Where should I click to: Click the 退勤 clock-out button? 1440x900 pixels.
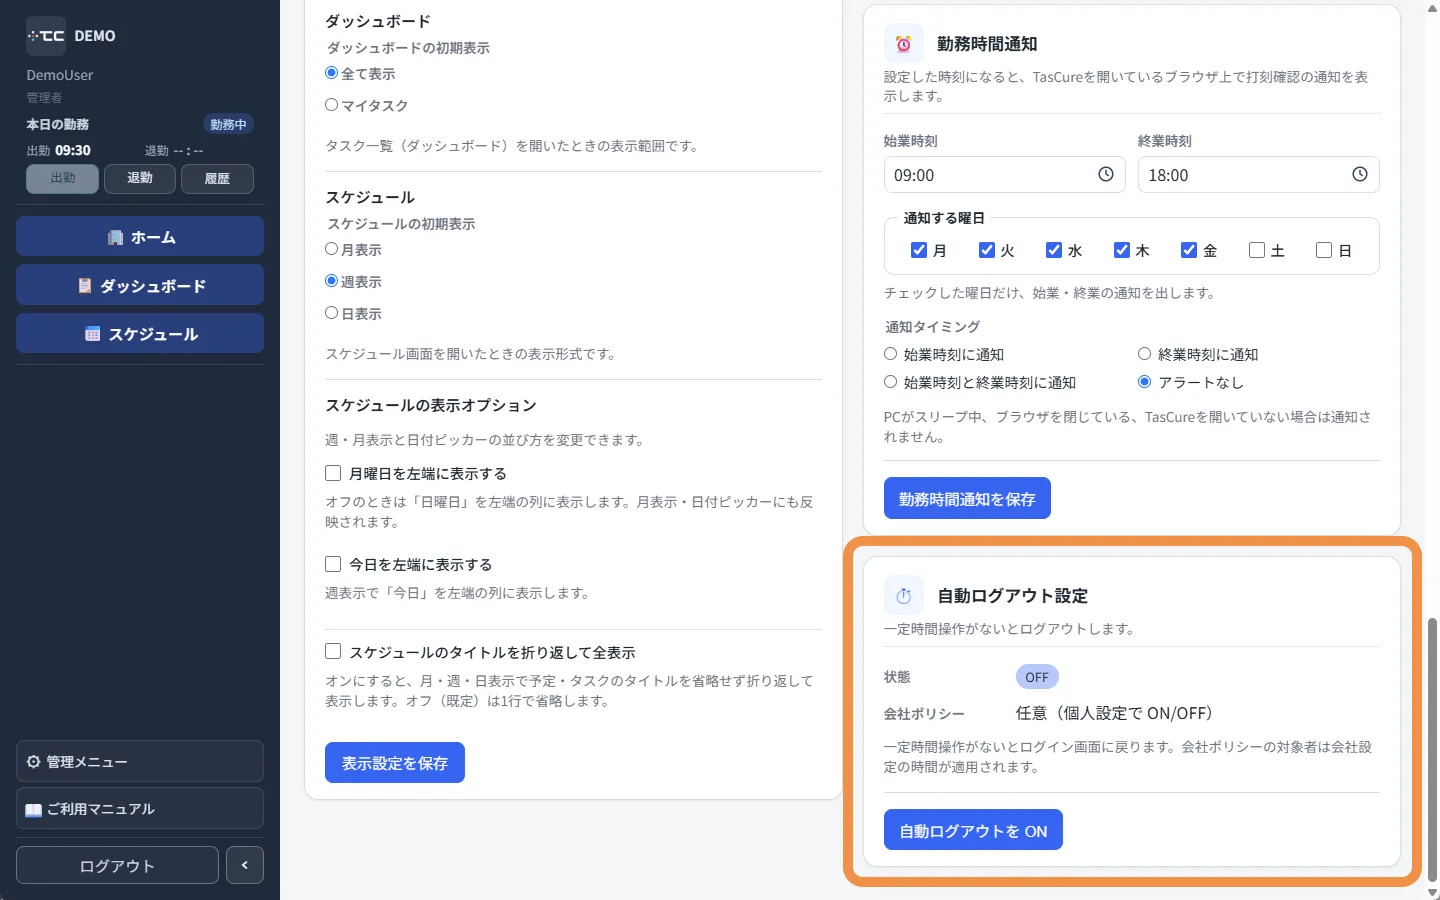click(x=140, y=178)
